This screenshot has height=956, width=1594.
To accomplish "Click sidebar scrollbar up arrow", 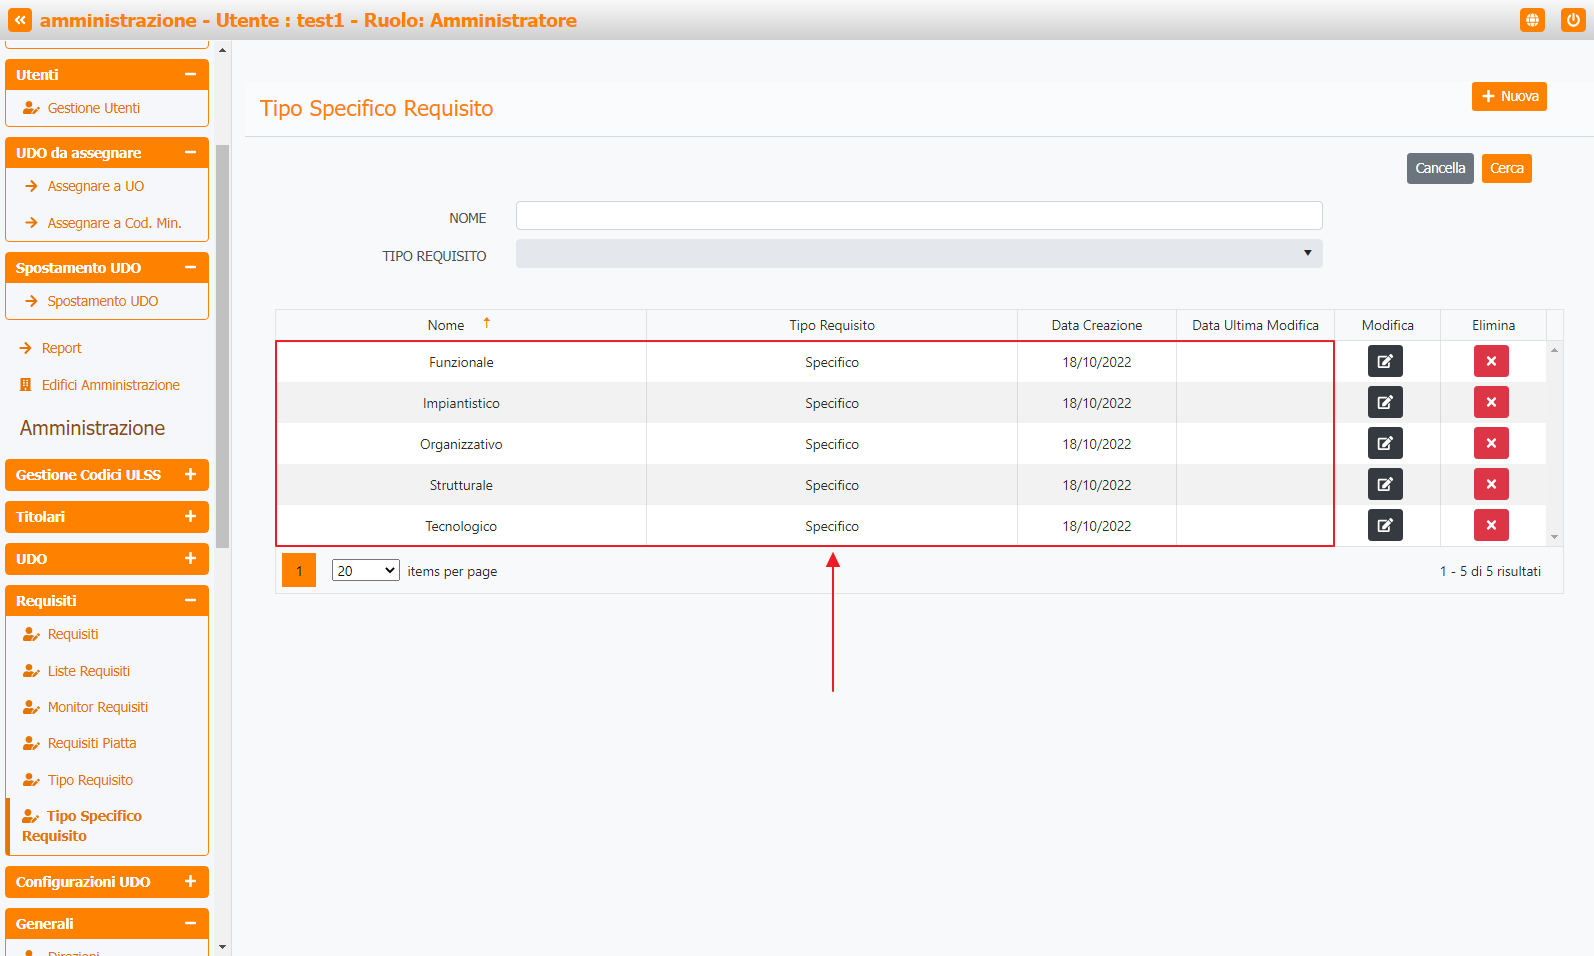I will pyautogui.click(x=222, y=49).
